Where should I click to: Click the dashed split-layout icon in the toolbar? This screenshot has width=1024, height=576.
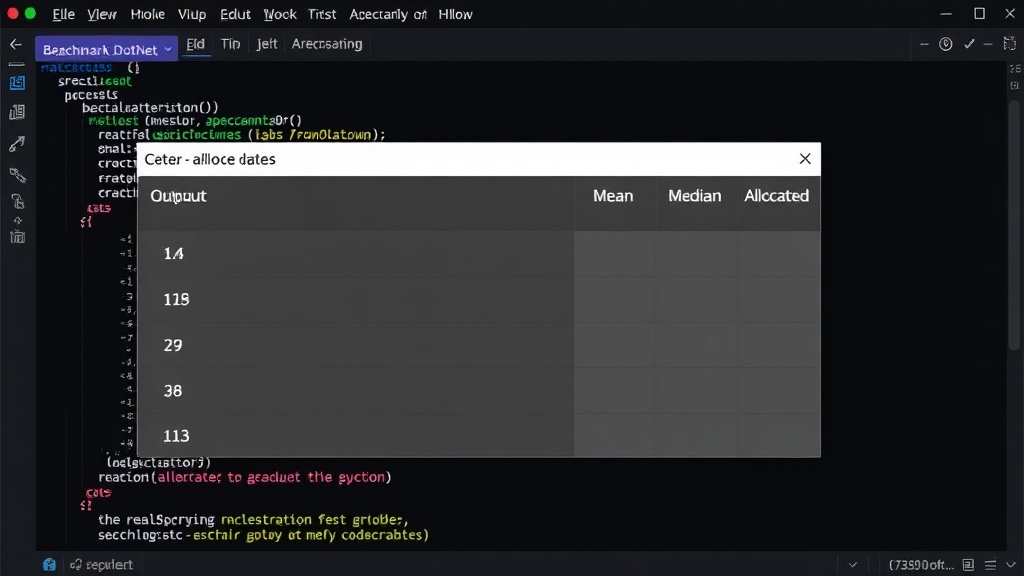pos(1009,44)
